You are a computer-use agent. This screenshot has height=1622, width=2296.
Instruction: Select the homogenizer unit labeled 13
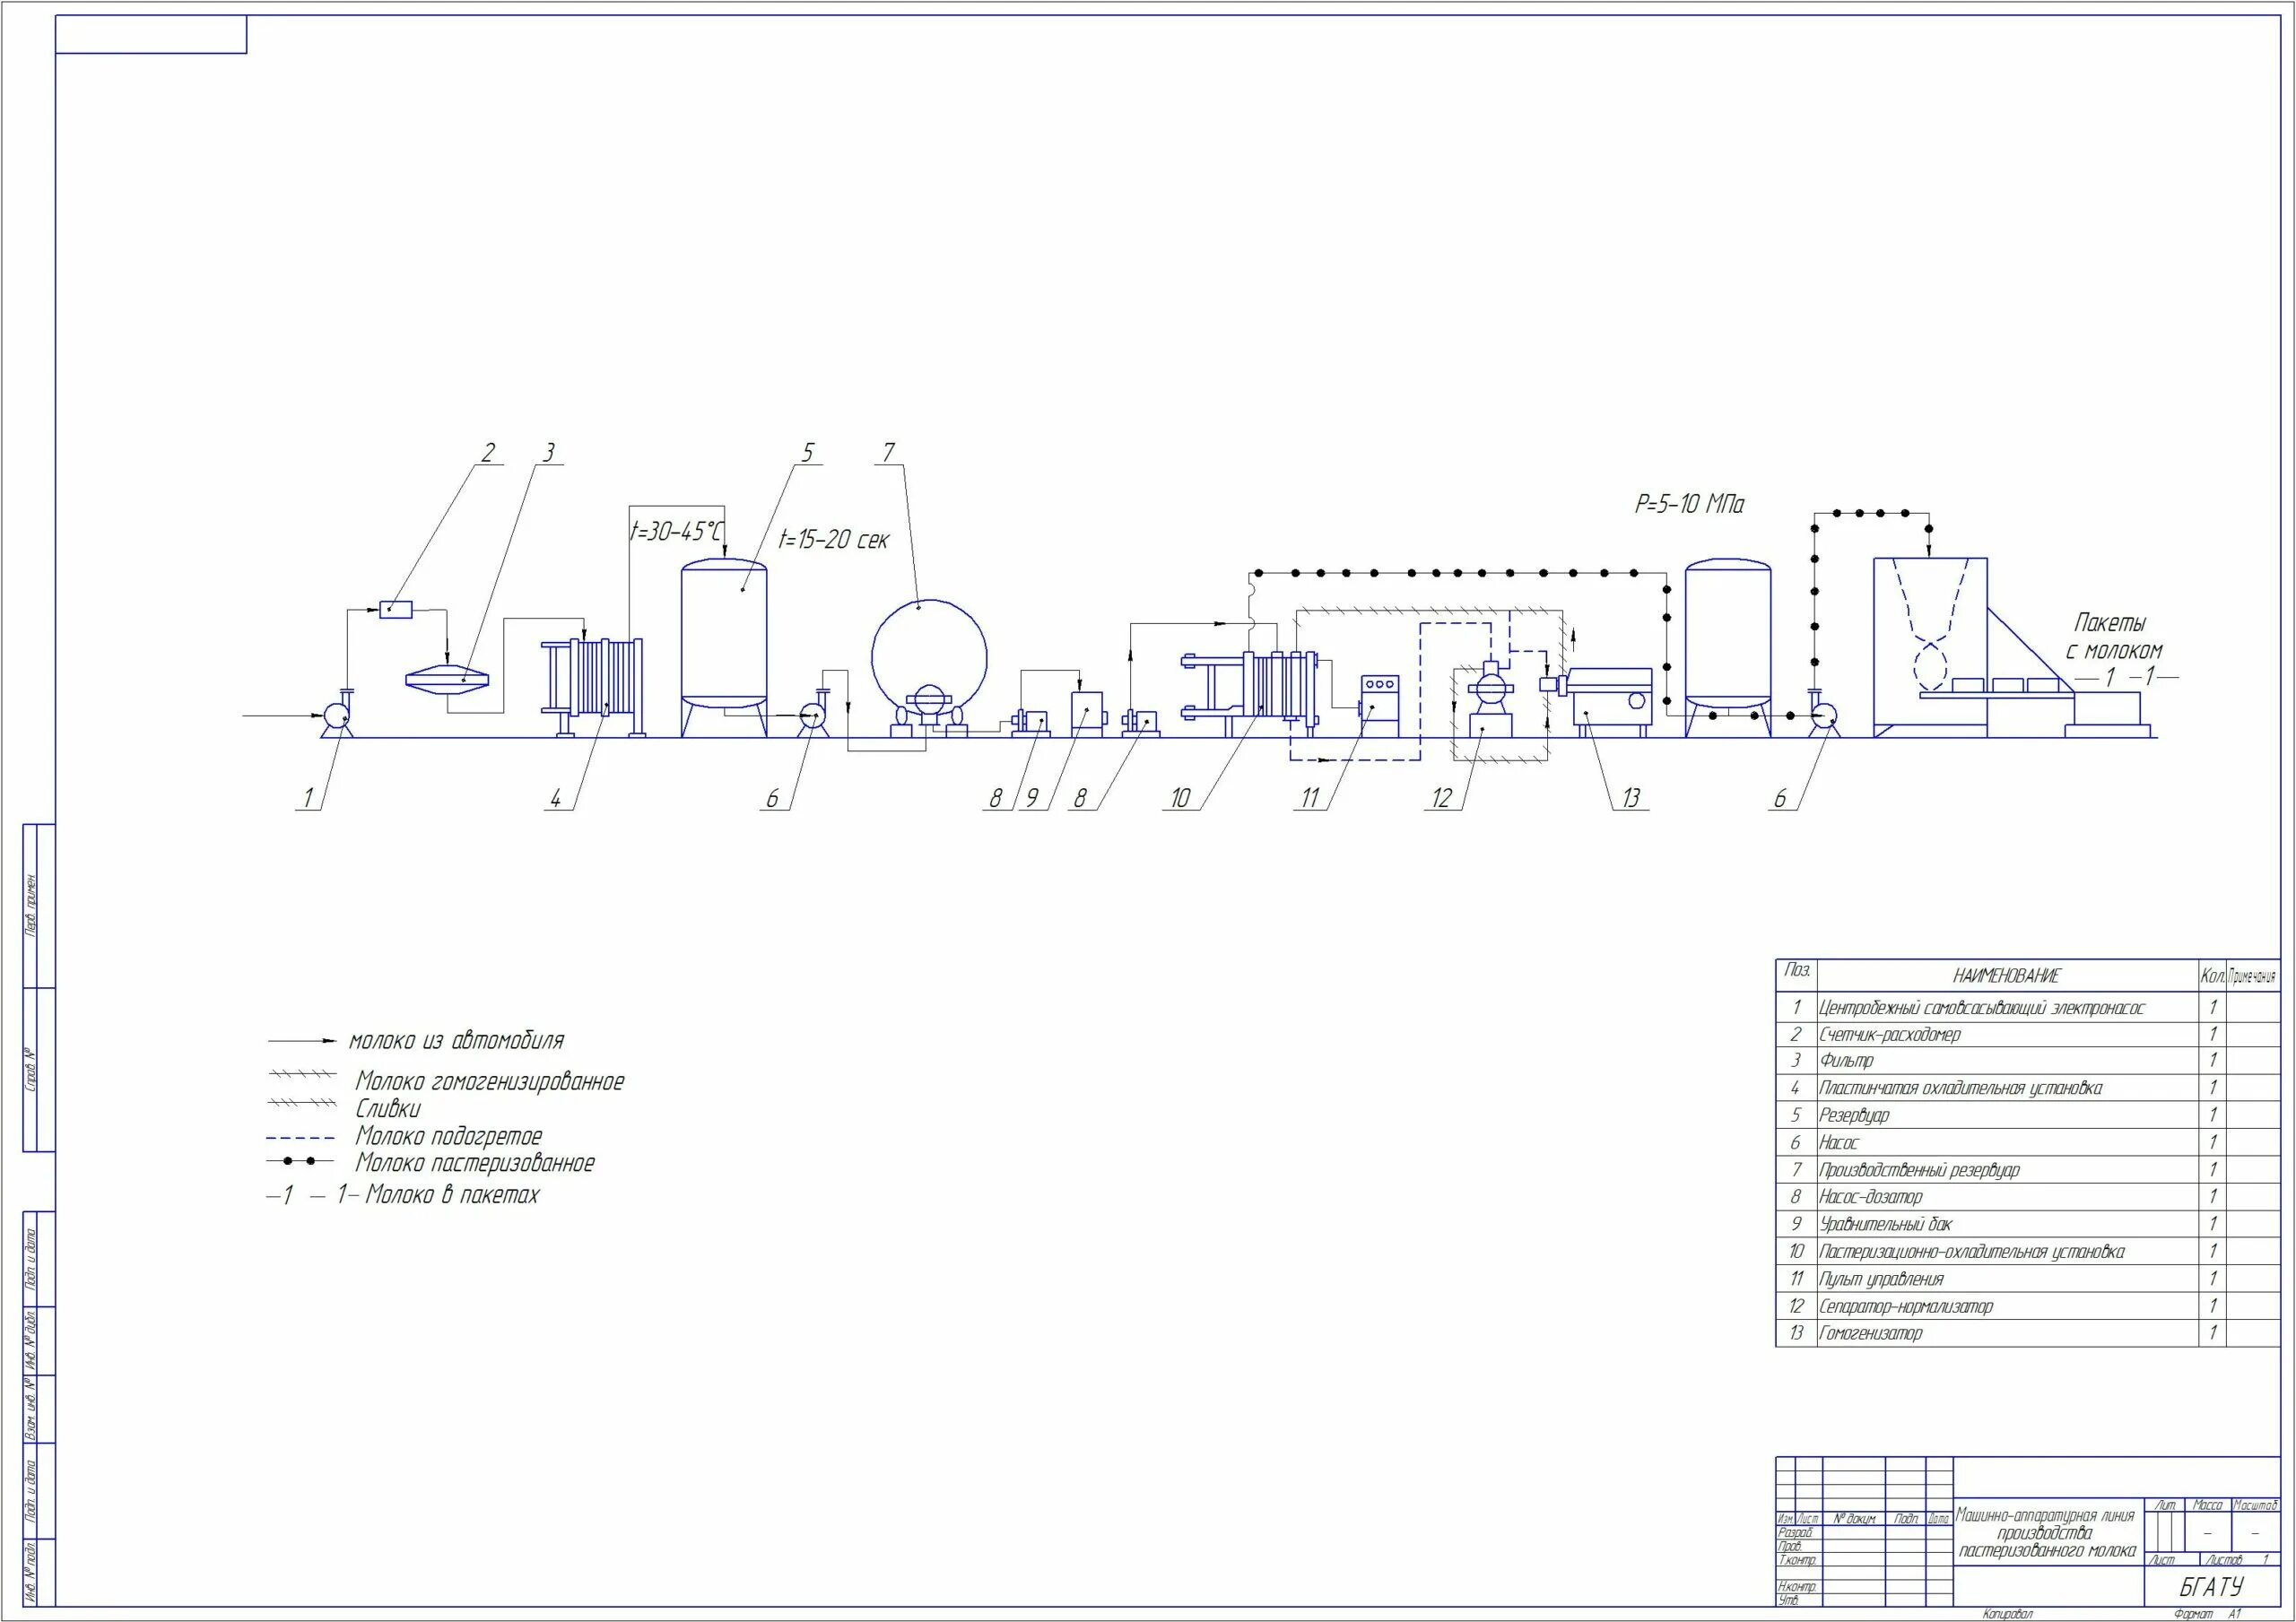pyautogui.click(x=1611, y=697)
